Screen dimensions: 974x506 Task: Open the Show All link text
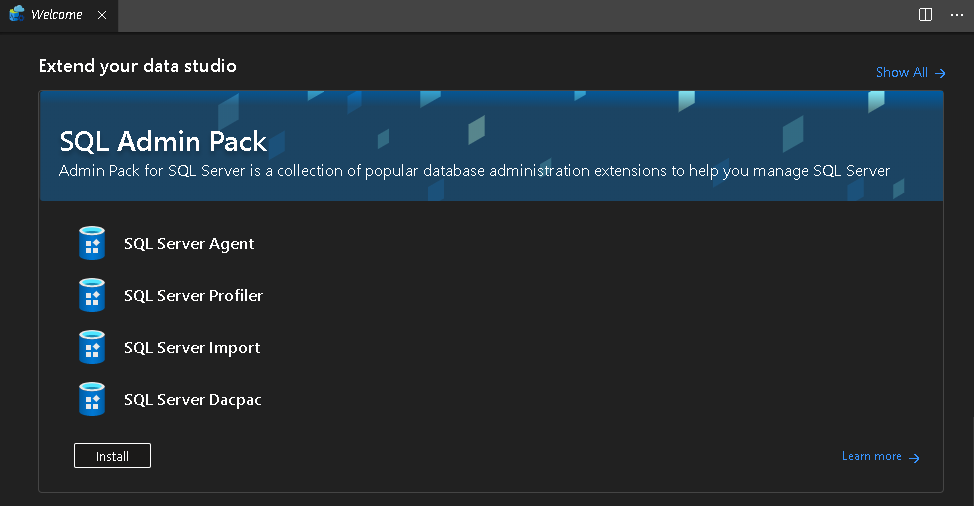[x=901, y=72]
